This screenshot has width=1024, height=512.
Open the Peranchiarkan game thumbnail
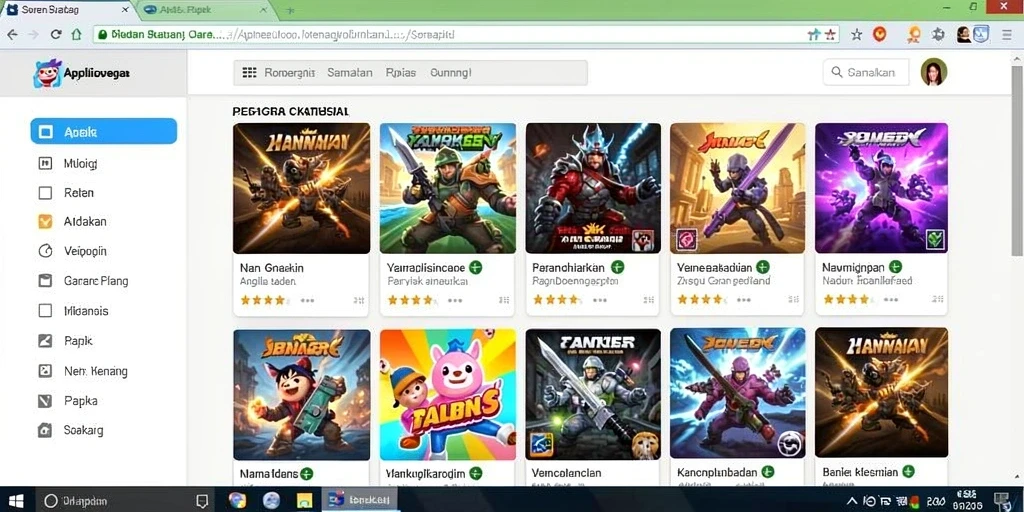[x=593, y=188]
